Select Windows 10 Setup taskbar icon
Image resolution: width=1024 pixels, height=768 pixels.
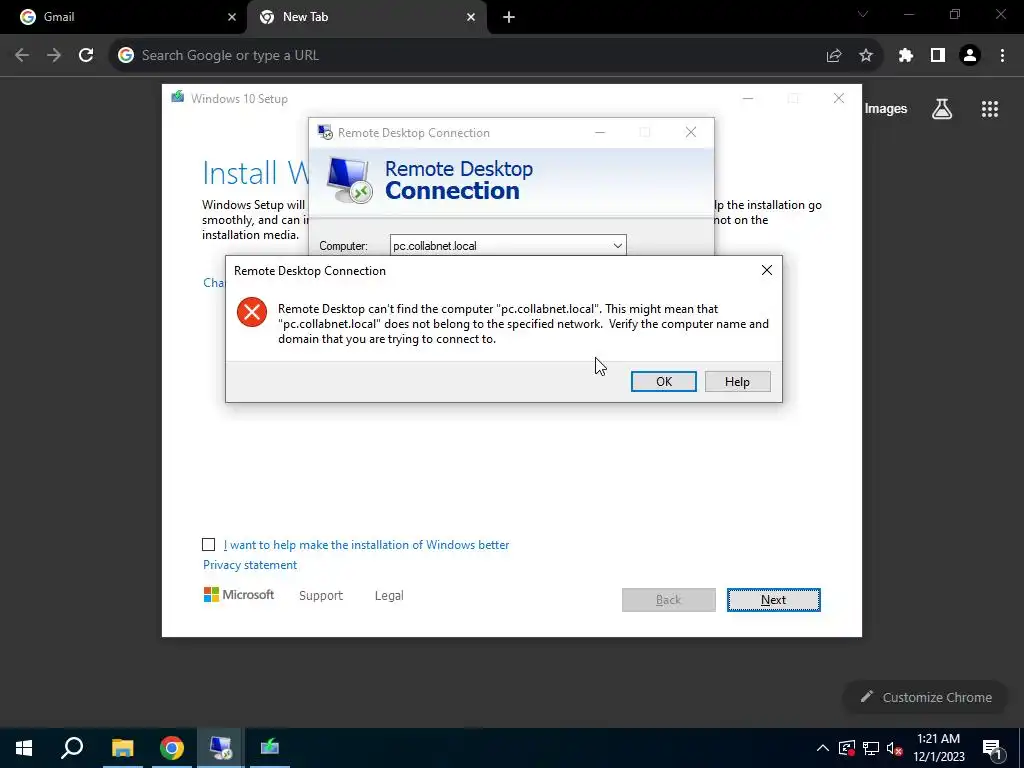tap(269, 748)
